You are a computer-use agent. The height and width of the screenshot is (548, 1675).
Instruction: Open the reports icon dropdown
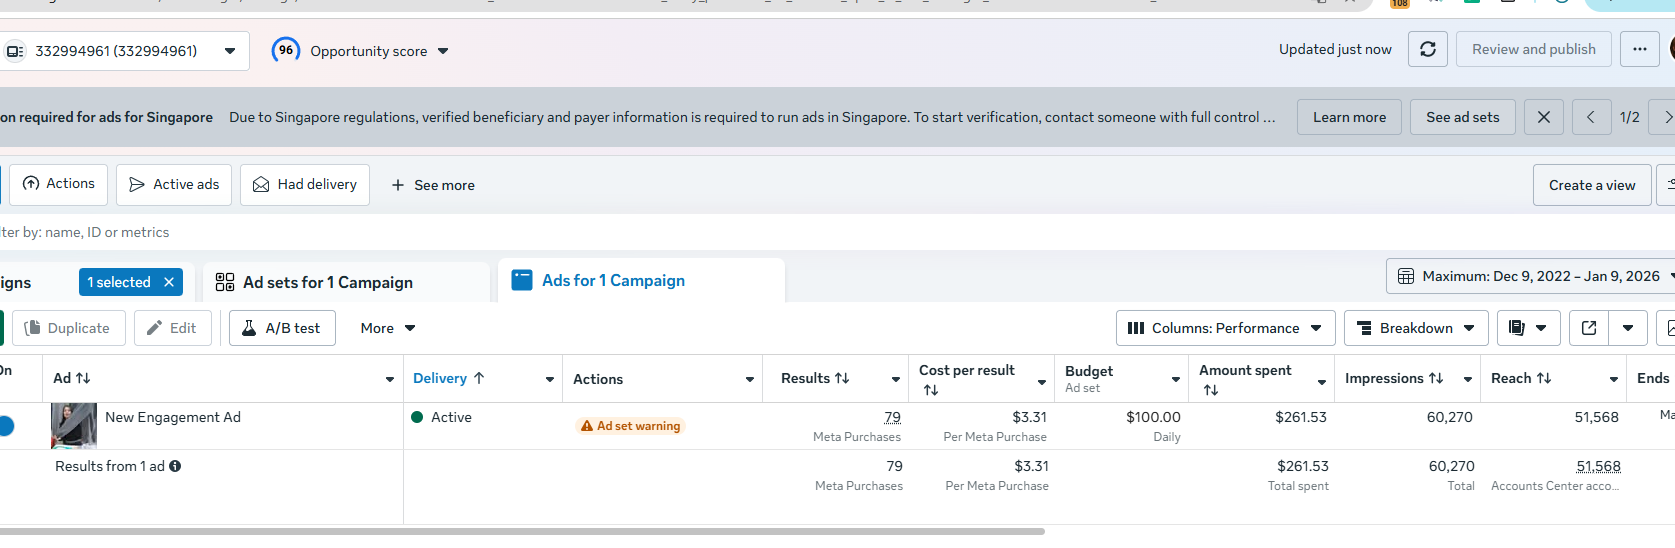1527,328
